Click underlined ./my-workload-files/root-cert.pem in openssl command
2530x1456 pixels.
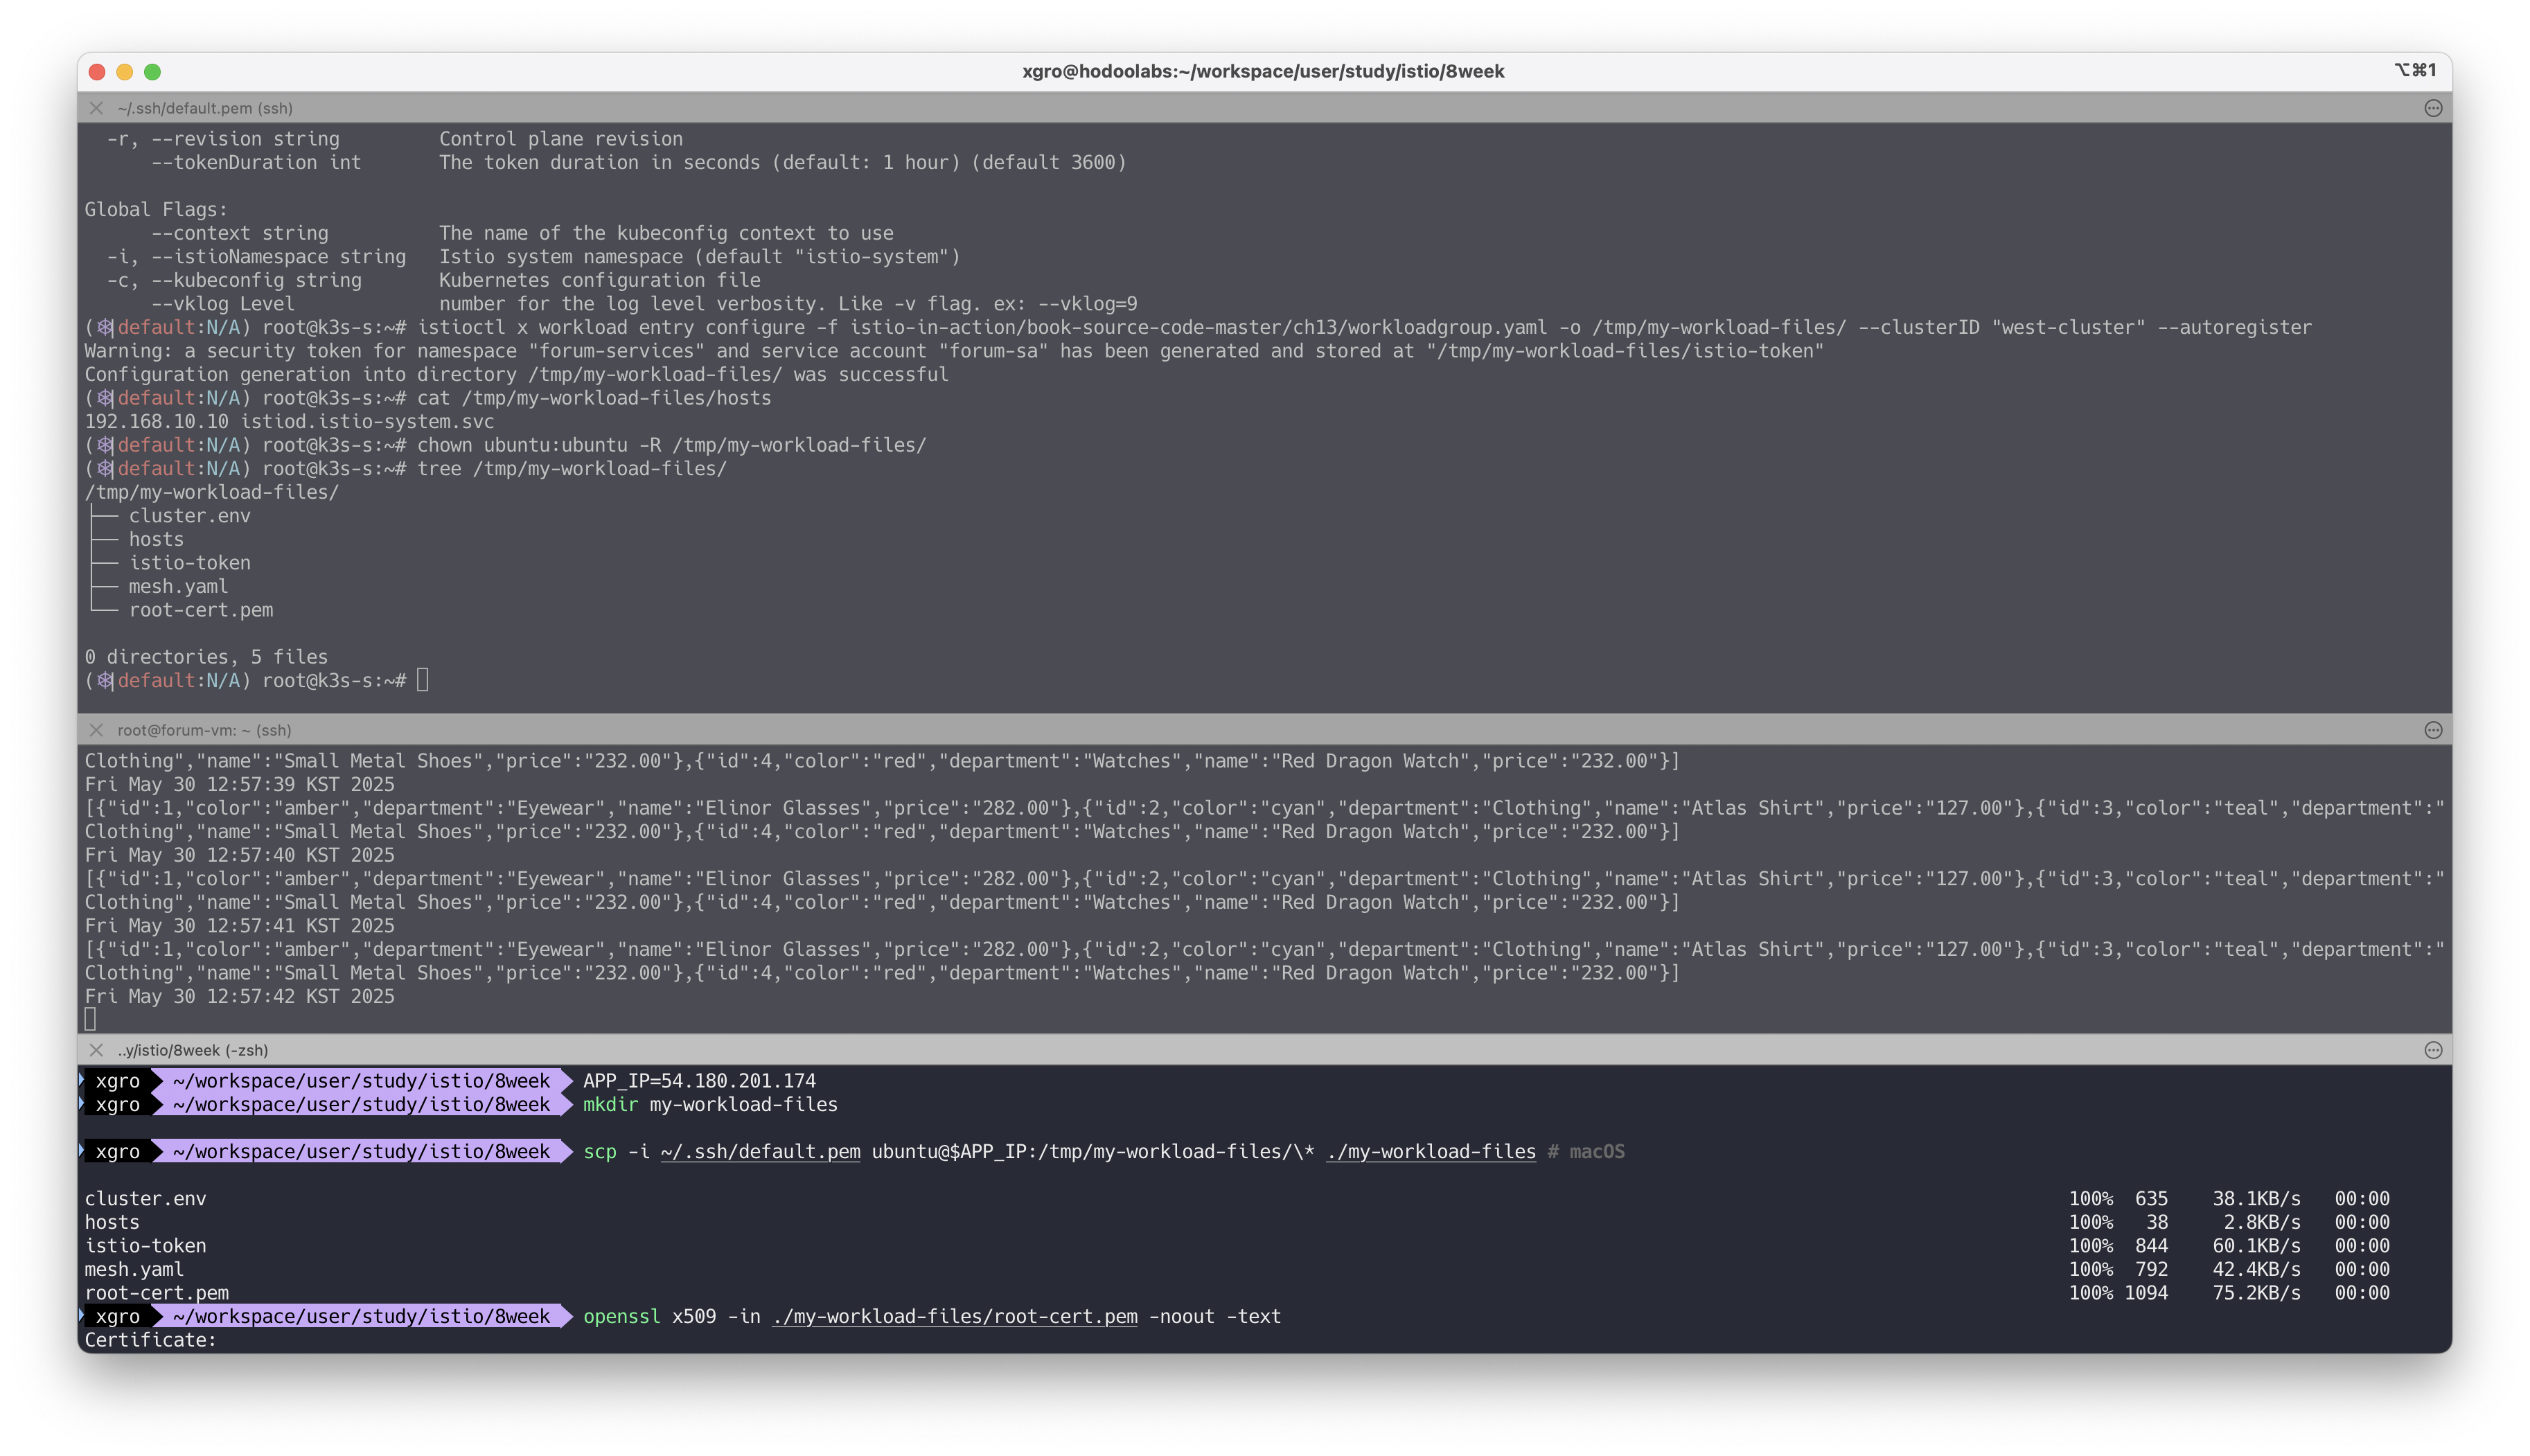click(x=955, y=1317)
